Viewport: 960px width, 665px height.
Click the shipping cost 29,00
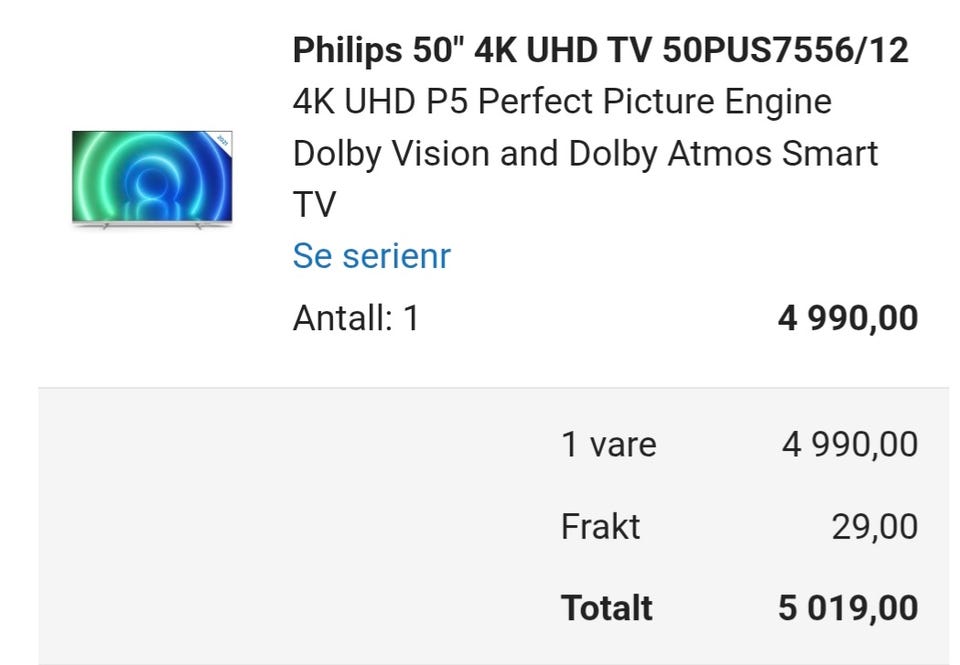[875, 527]
